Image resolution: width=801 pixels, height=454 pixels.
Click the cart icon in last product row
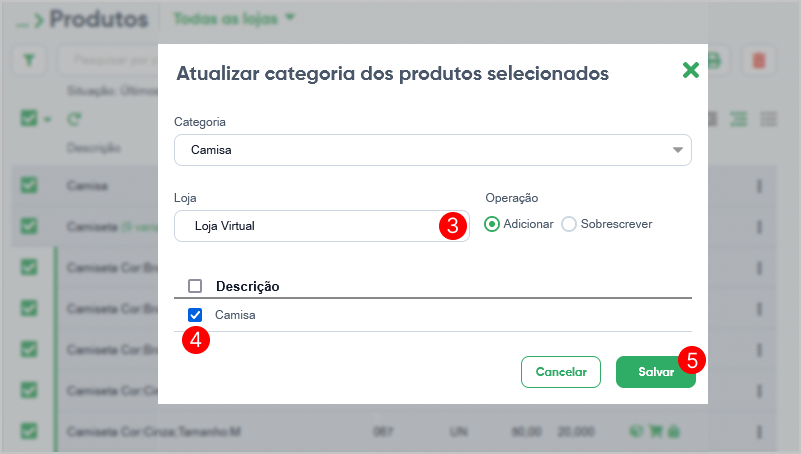[x=655, y=432]
